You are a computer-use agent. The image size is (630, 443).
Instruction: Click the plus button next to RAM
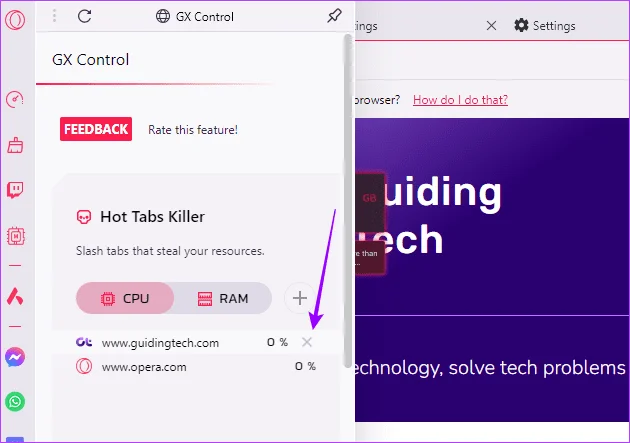[299, 298]
